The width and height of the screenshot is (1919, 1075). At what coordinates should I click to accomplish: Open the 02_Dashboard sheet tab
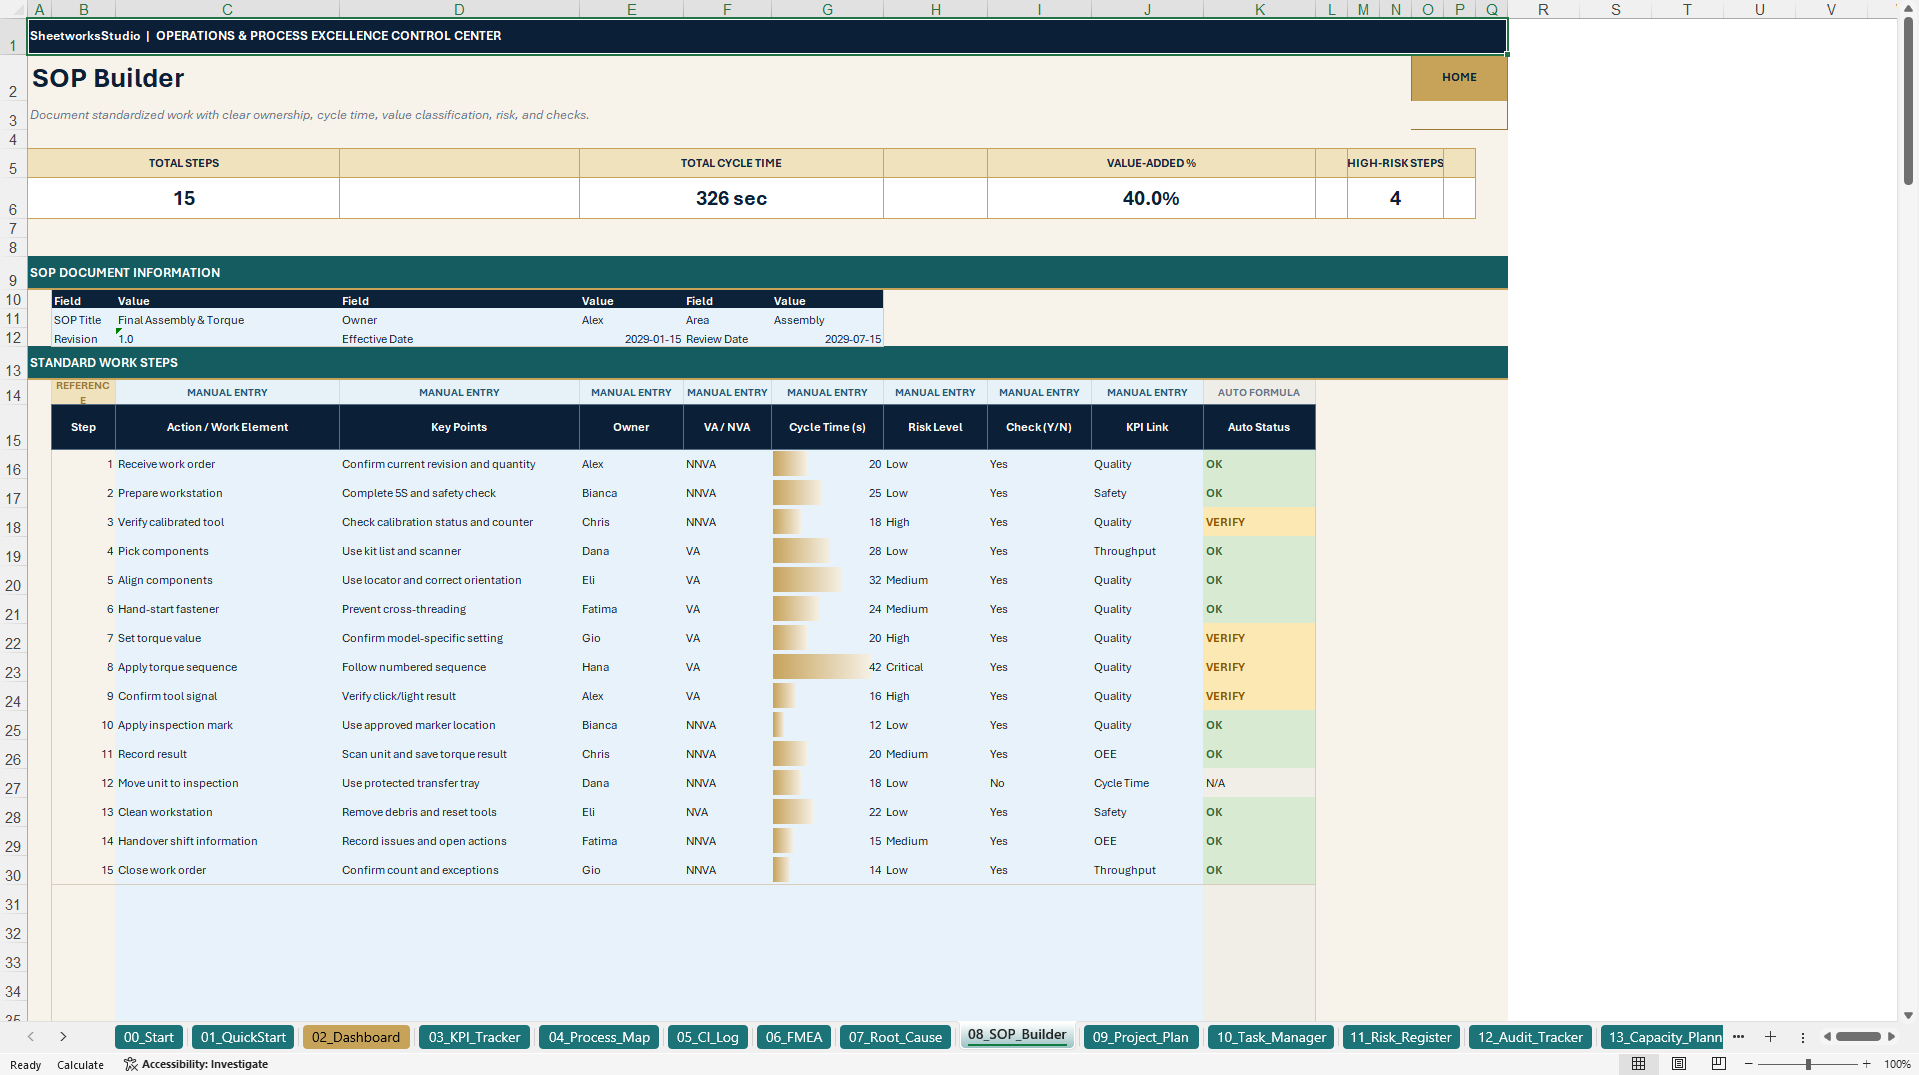pos(356,1037)
